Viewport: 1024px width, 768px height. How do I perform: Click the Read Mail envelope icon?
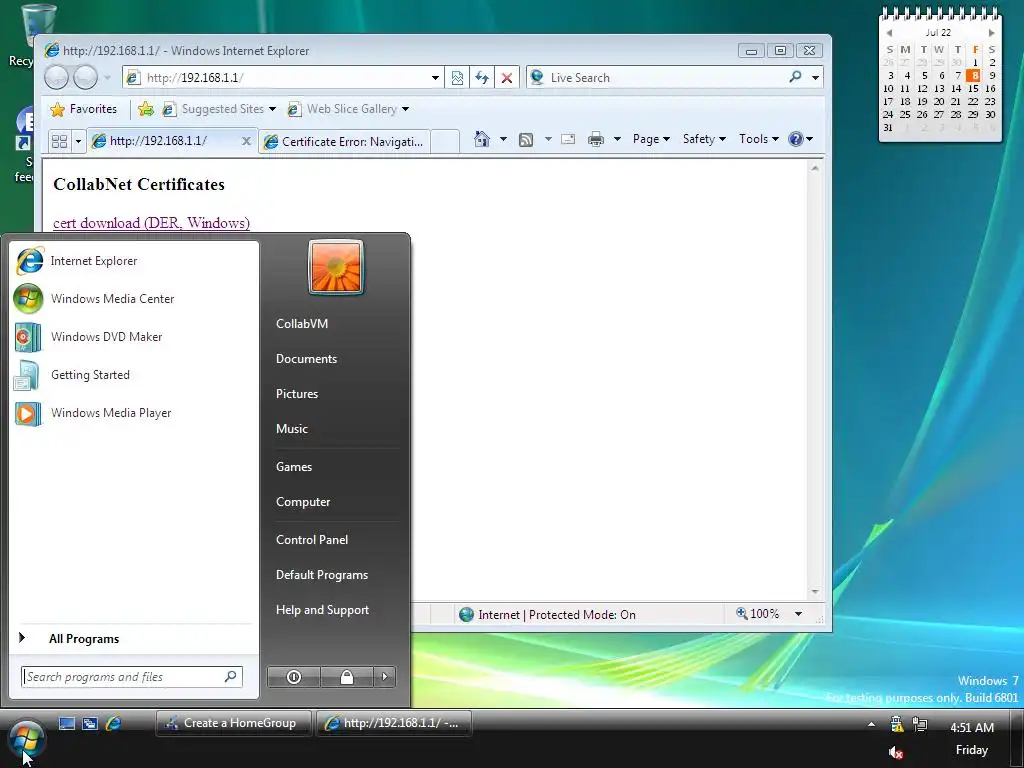(x=568, y=139)
